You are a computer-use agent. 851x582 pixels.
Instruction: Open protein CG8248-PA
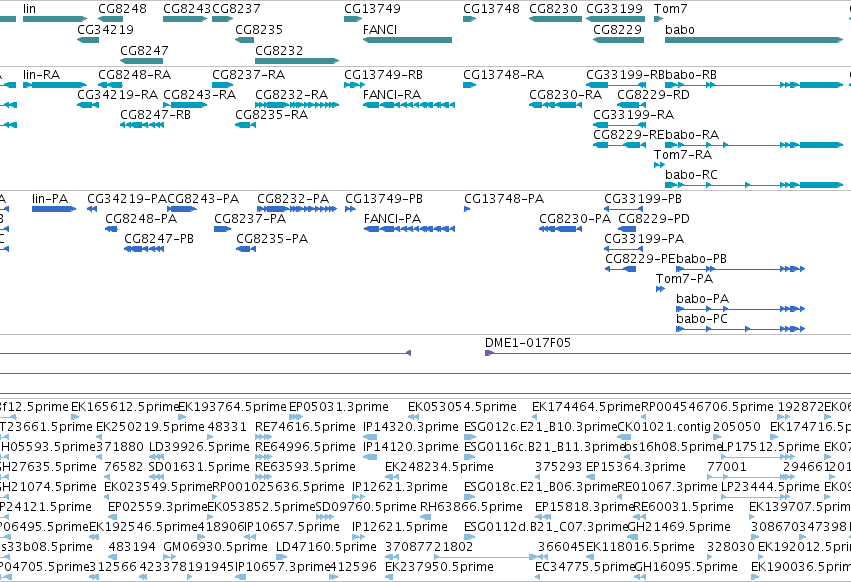[x=141, y=219]
